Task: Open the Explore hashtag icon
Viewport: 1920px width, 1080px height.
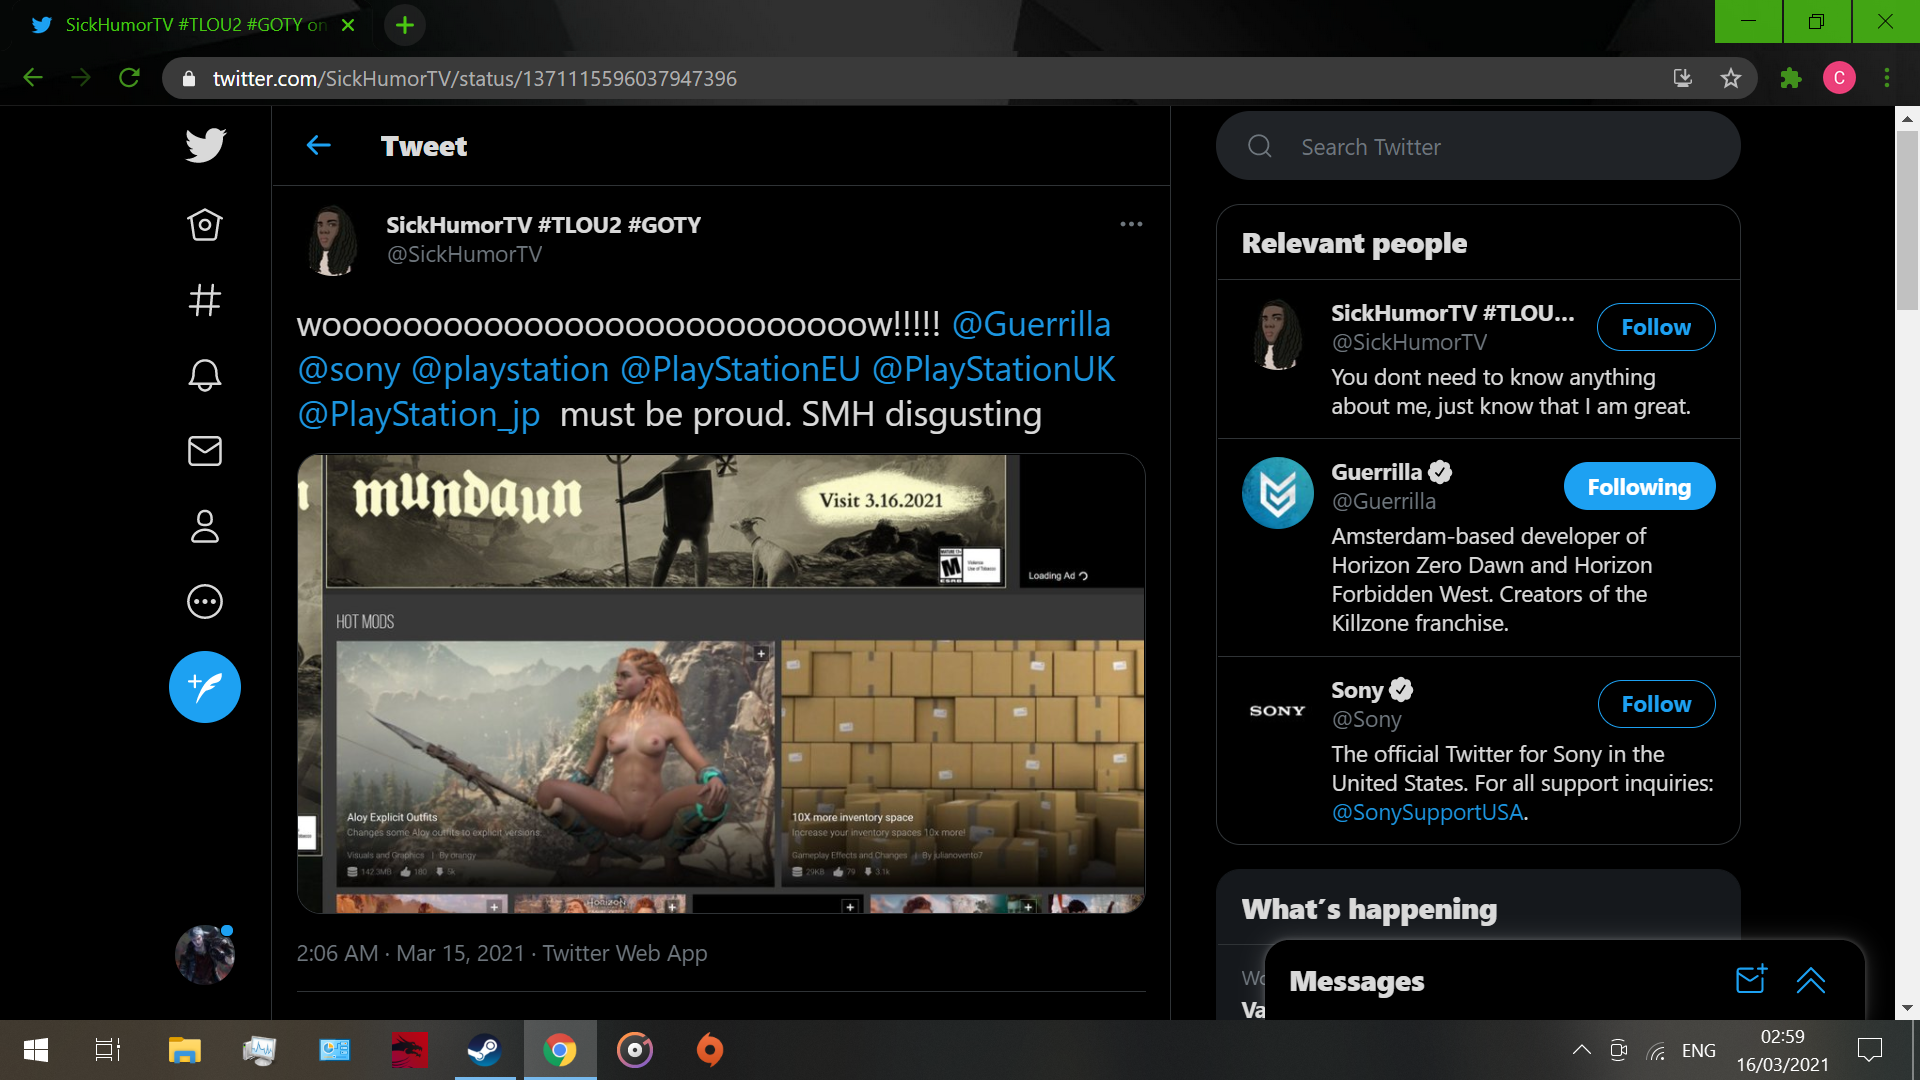Action: 205,300
